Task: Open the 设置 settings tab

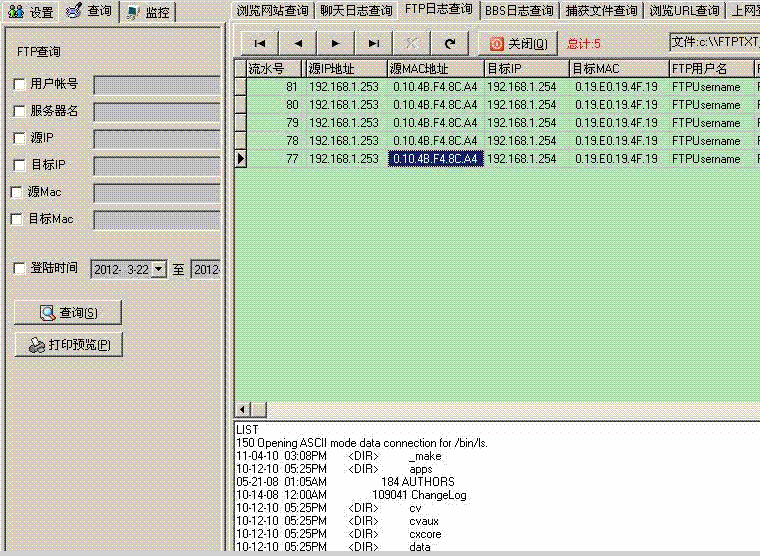Action: 31,12
